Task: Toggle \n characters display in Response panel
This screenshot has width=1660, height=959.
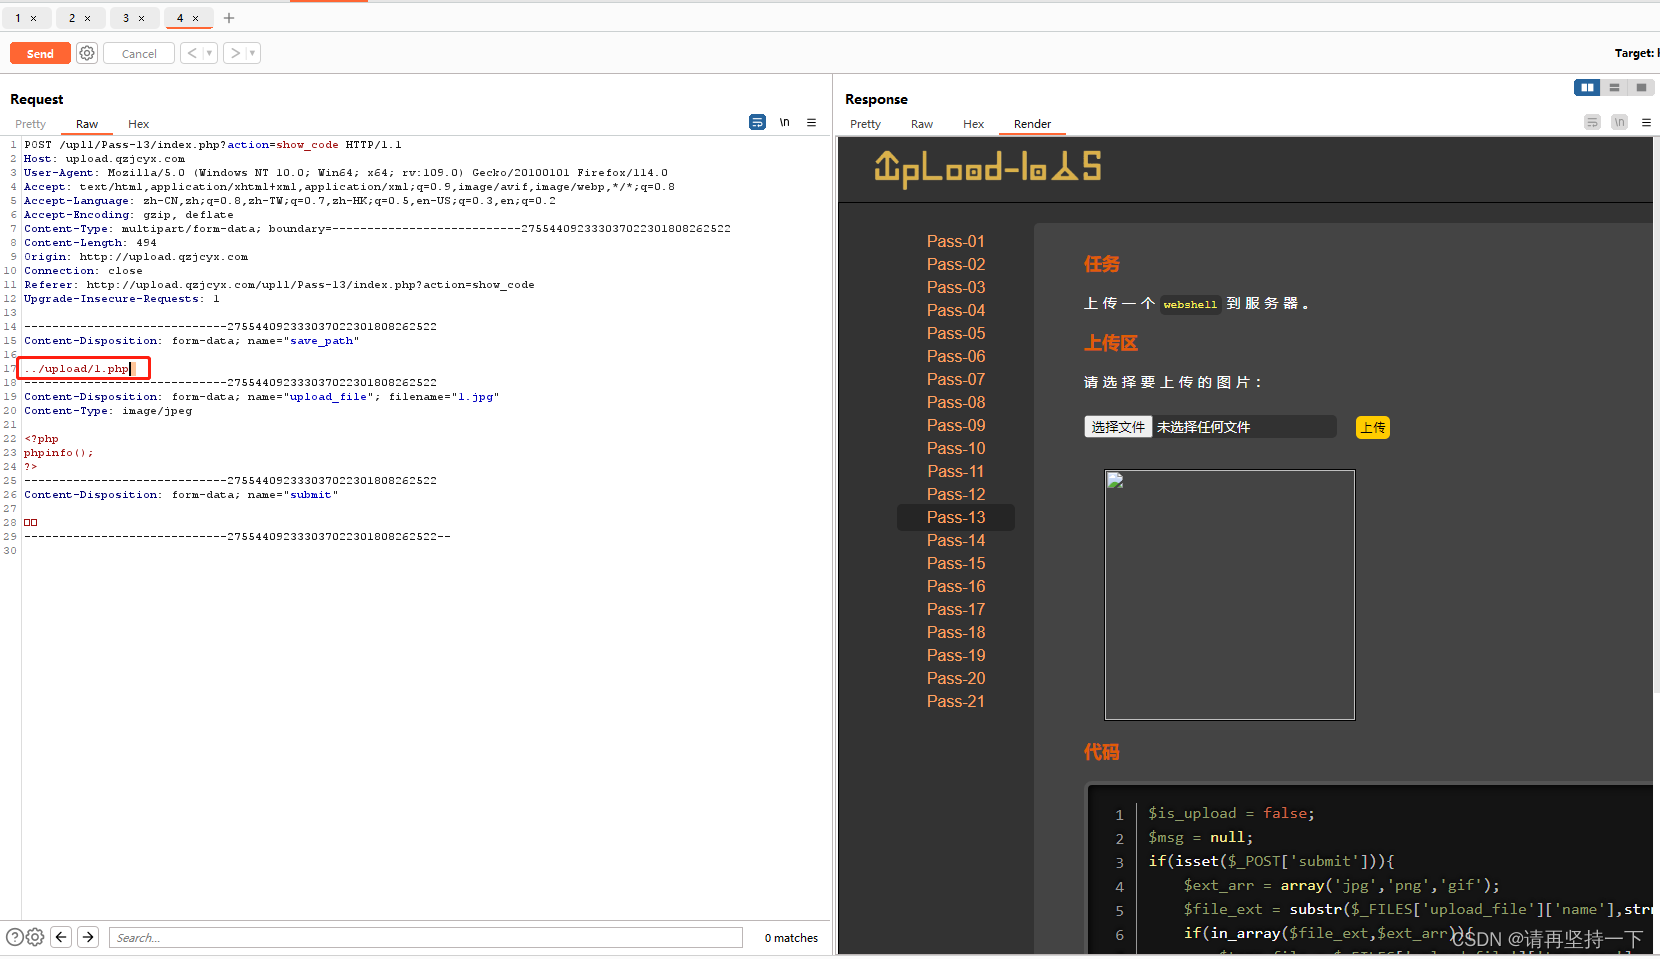Action: (1619, 122)
